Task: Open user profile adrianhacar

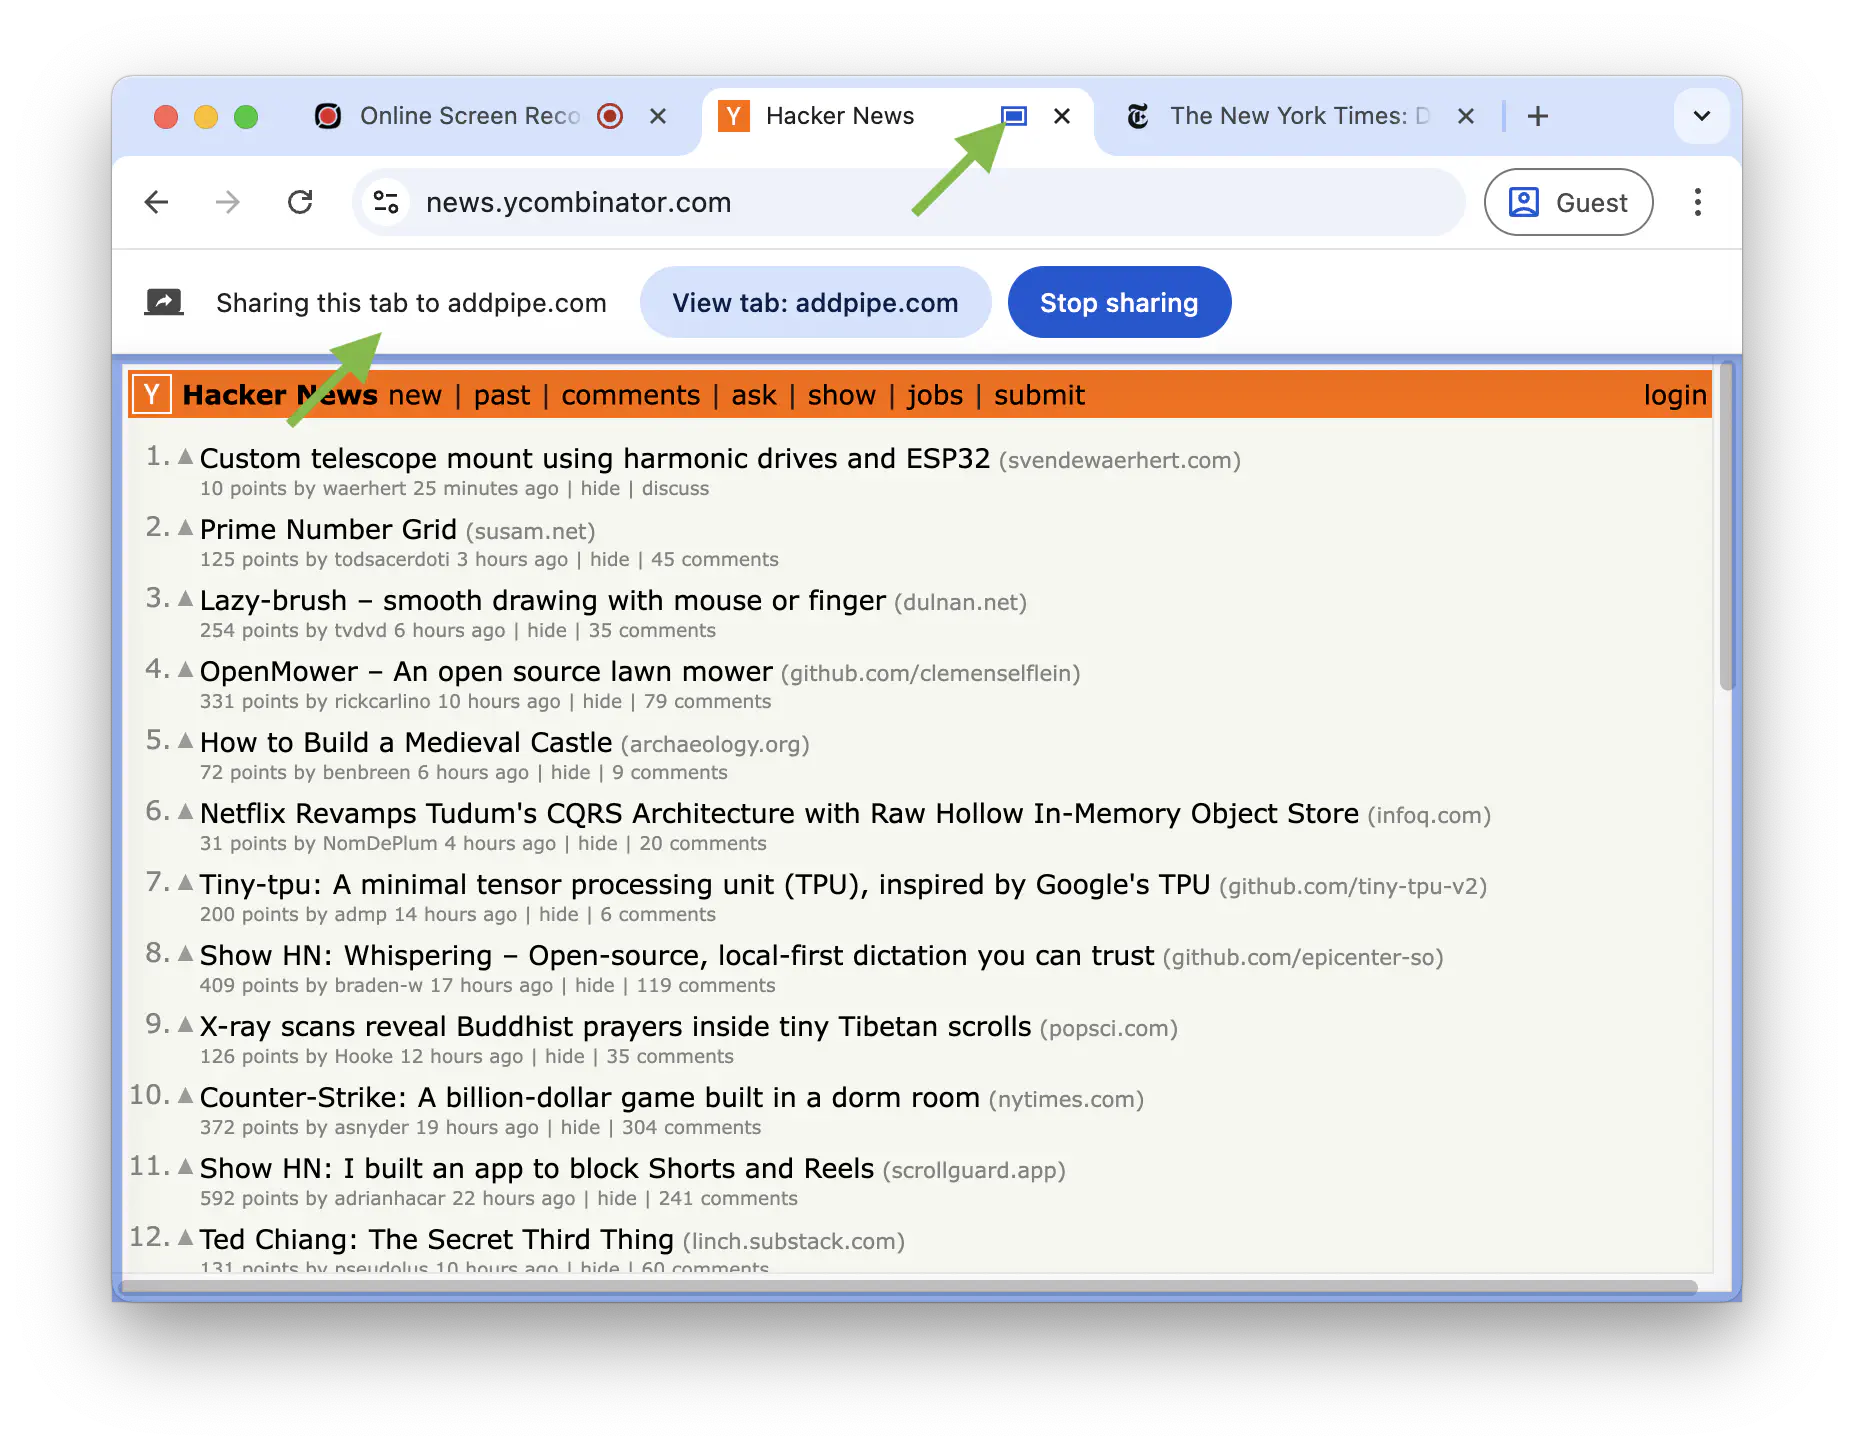Action: pyautogui.click(x=390, y=1199)
